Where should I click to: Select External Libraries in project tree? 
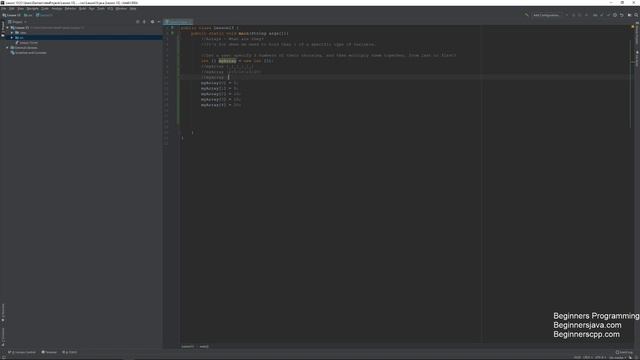click(24, 48)
